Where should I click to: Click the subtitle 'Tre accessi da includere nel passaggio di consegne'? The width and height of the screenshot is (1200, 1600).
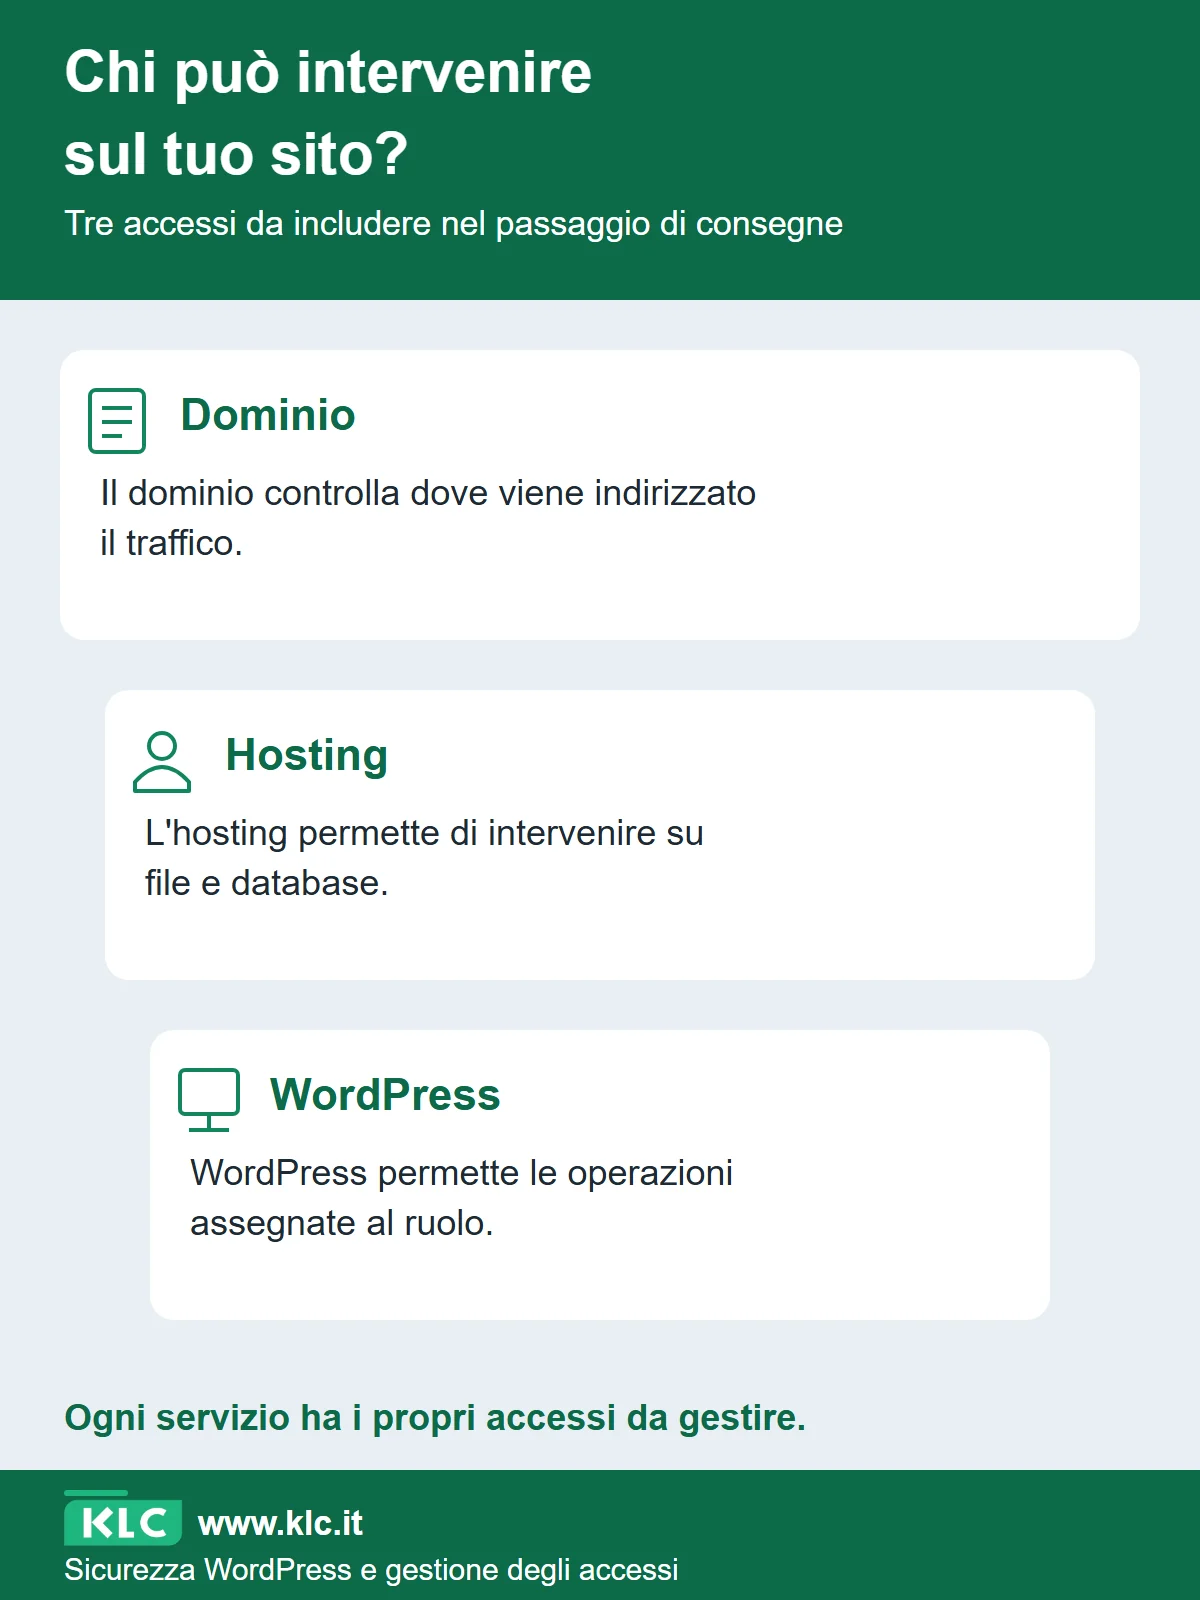click(453, 224)
